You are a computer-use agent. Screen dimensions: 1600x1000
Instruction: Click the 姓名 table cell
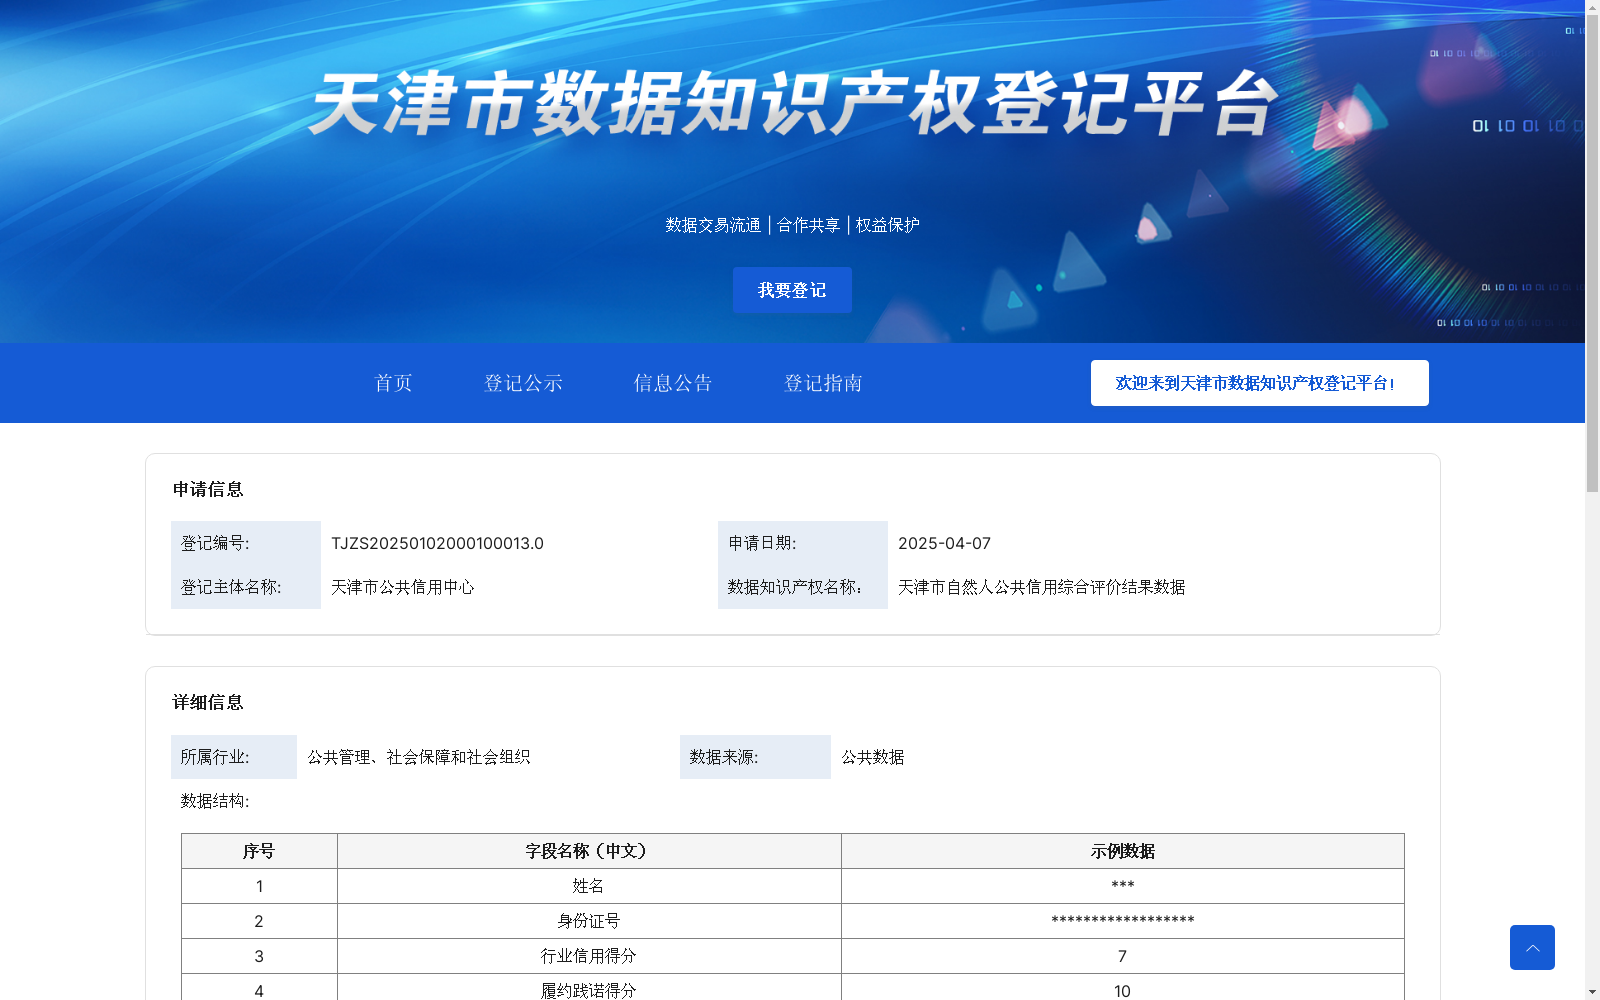pos(589,886)
